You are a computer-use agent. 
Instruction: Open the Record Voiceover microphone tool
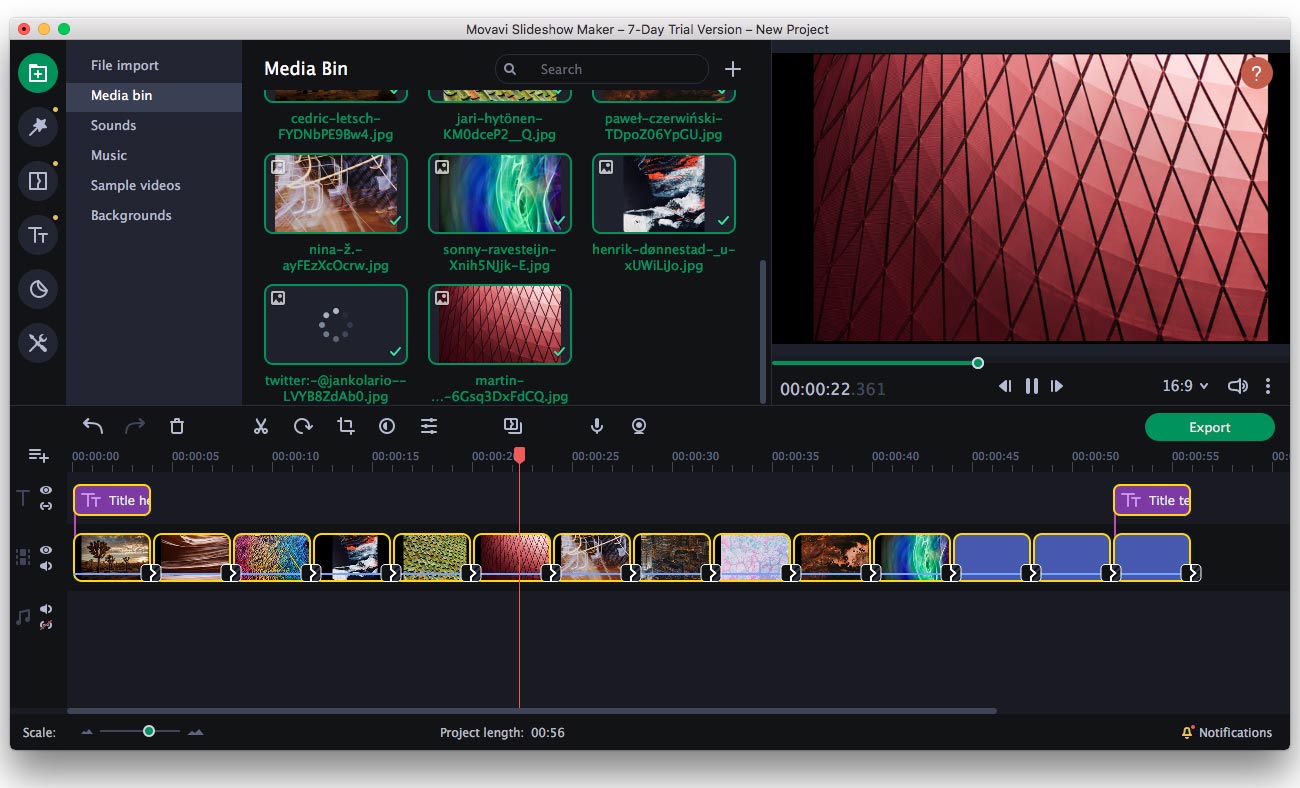[x=596, y=425]
